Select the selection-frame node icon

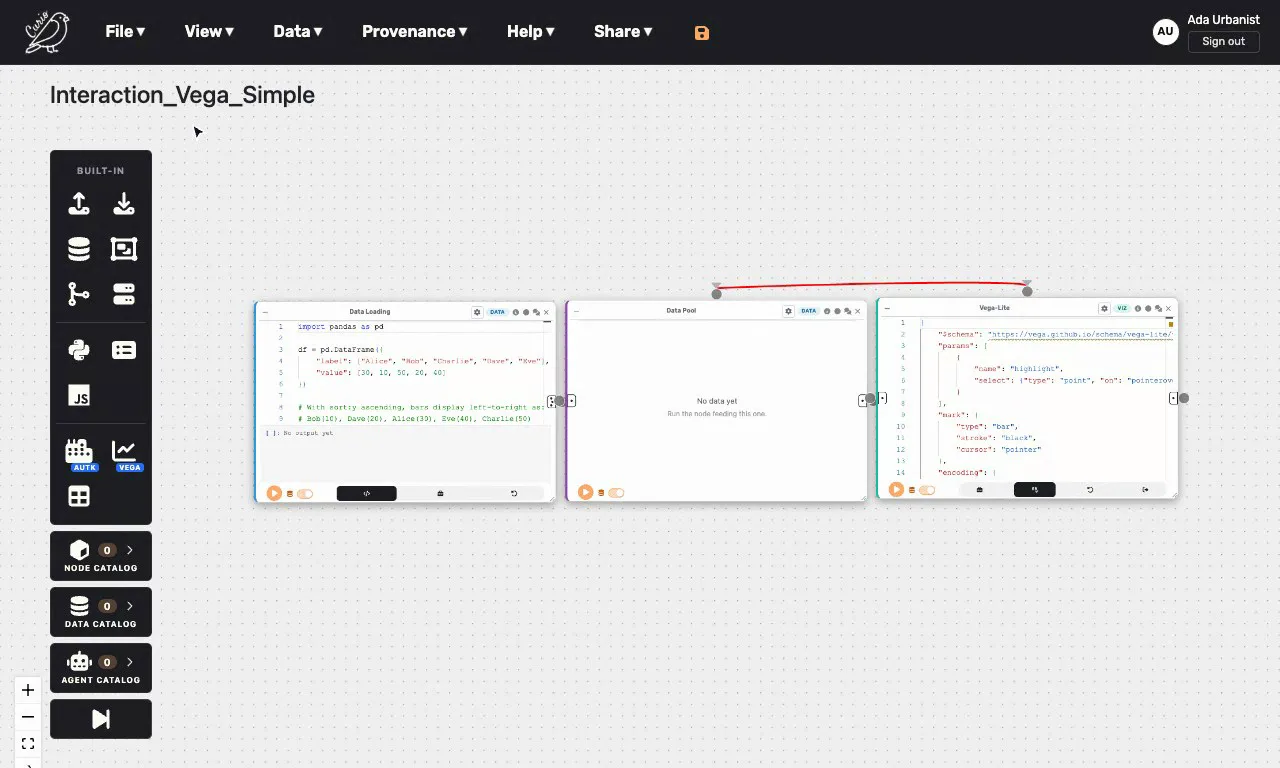[124, 249]
